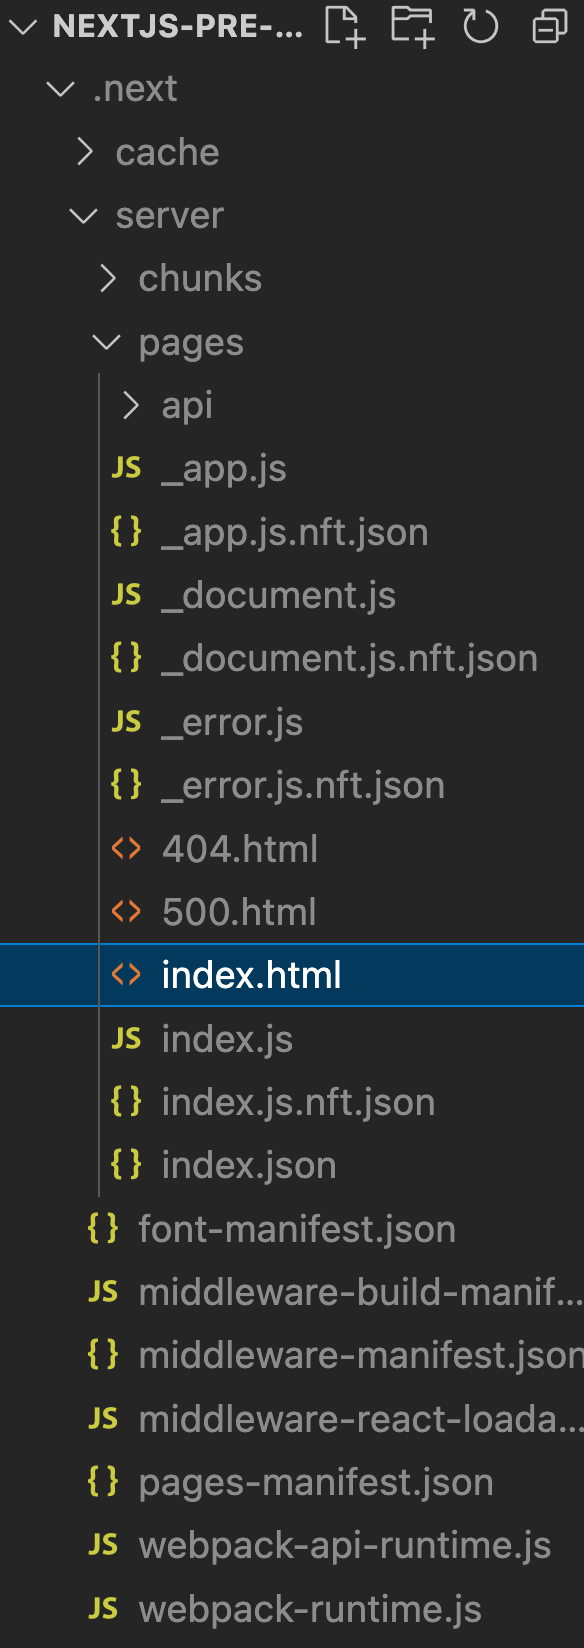Click the NEXTJS-PRE project title

point(178,27)
